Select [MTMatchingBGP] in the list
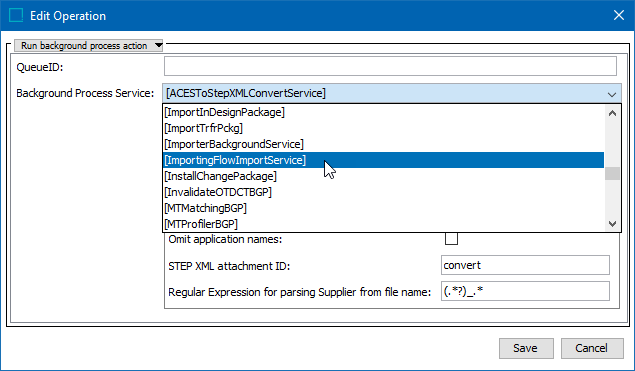635x371 pixels. tap(383, 208)
